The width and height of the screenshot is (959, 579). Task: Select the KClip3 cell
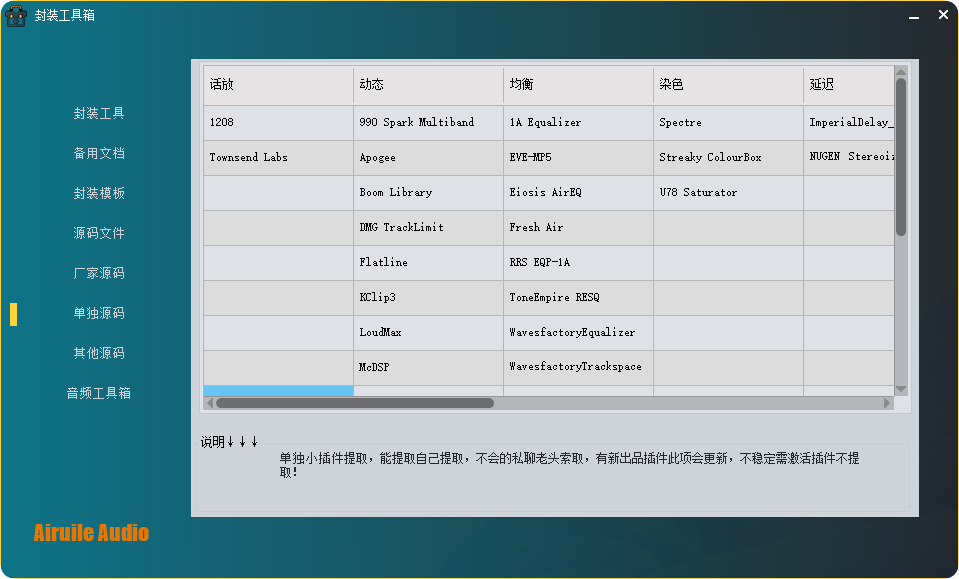[428, 298]
